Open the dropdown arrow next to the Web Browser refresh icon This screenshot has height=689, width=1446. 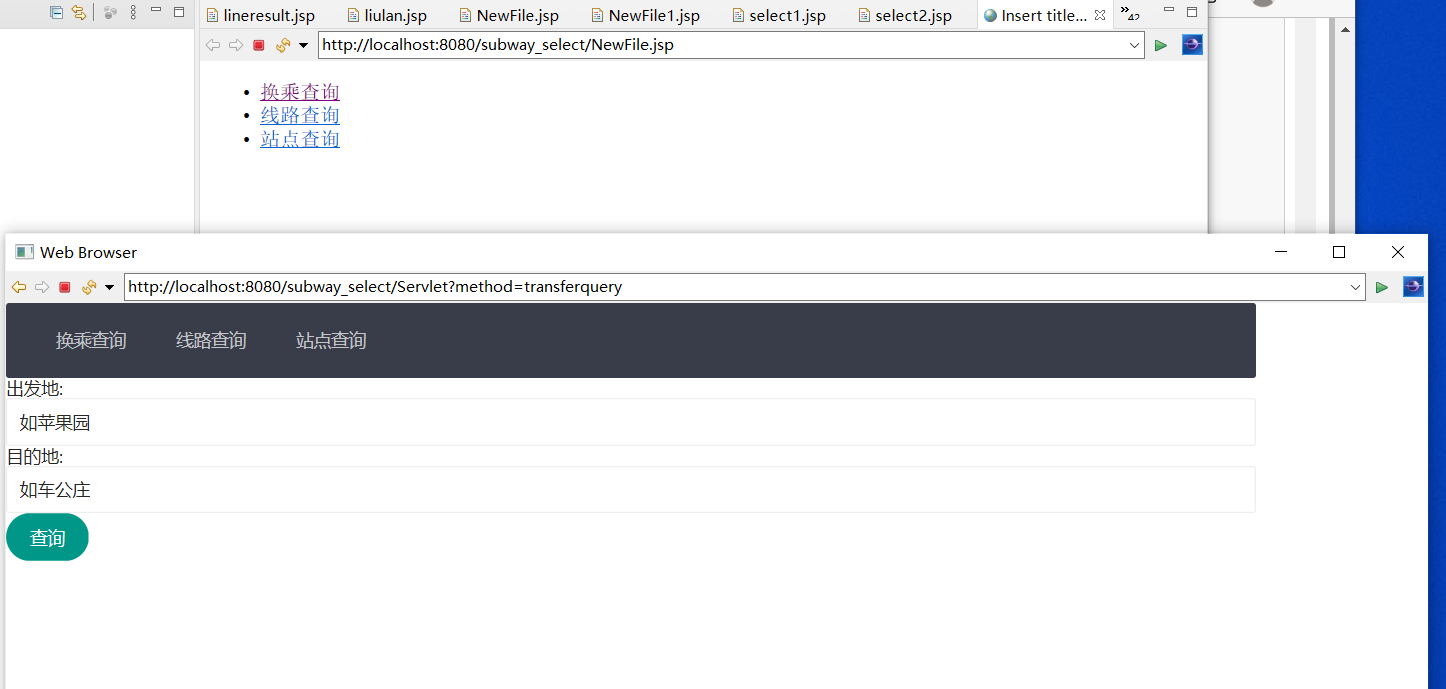tap(109, 288)
